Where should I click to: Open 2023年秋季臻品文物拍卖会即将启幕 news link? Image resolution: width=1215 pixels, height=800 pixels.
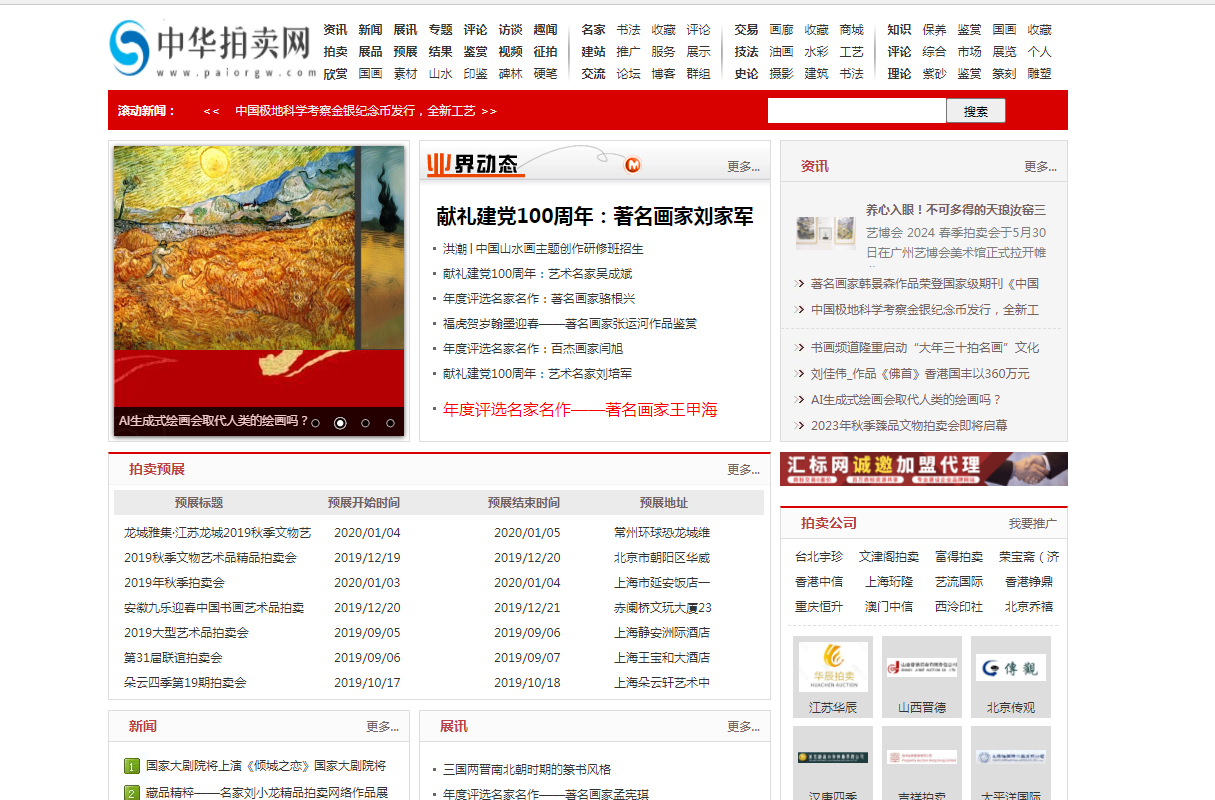coord(909,425)
